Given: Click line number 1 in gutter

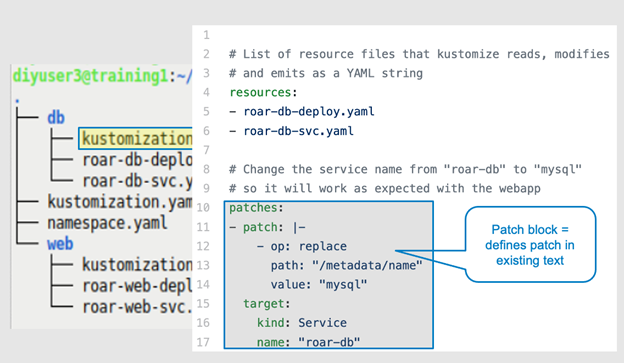Looking at the screenshot, I should 206,35.
